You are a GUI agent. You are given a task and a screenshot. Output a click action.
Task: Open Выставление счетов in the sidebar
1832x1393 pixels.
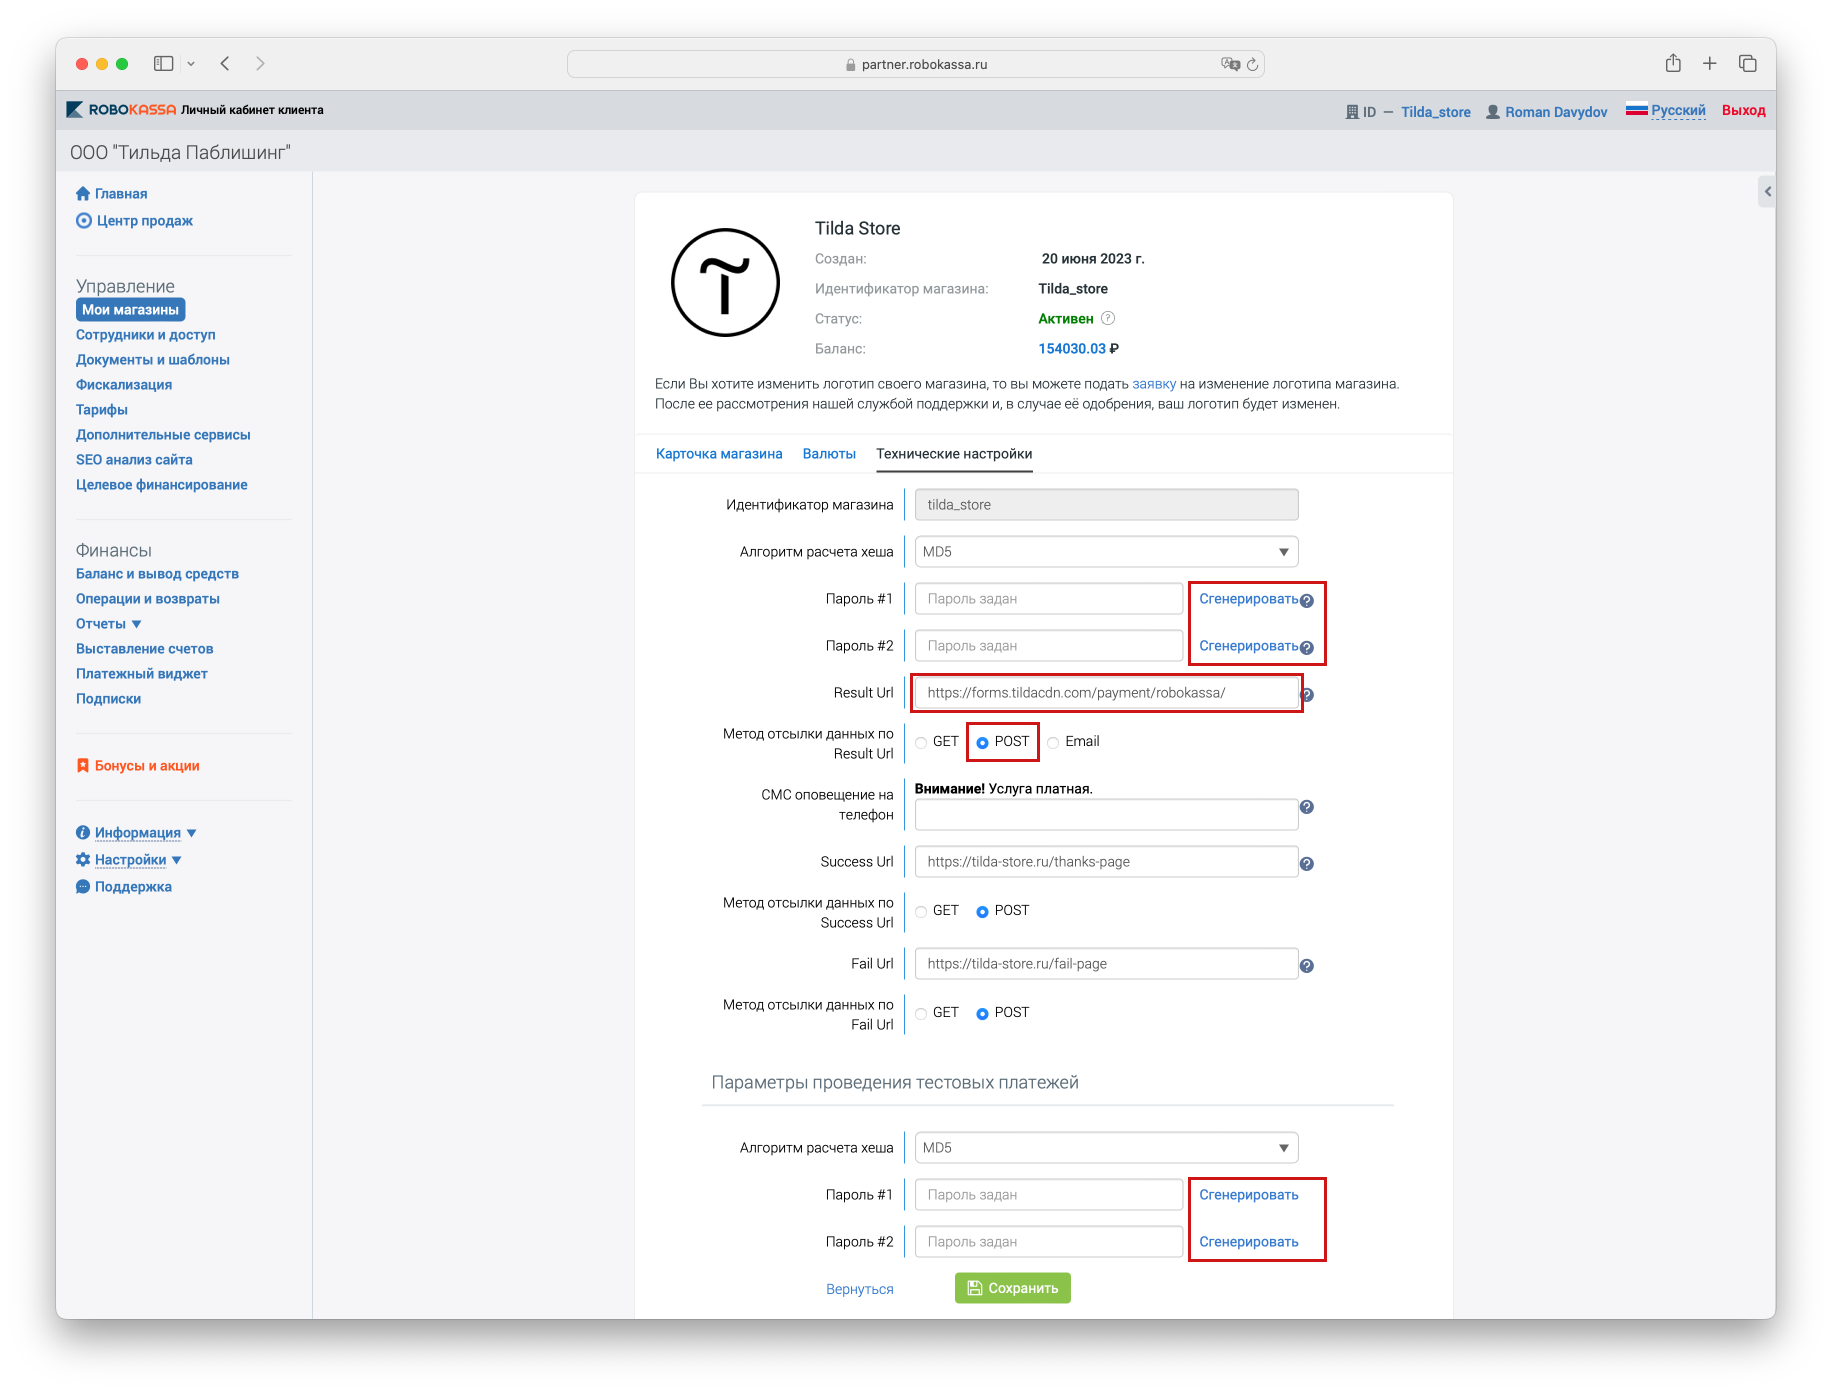point(145,649)
